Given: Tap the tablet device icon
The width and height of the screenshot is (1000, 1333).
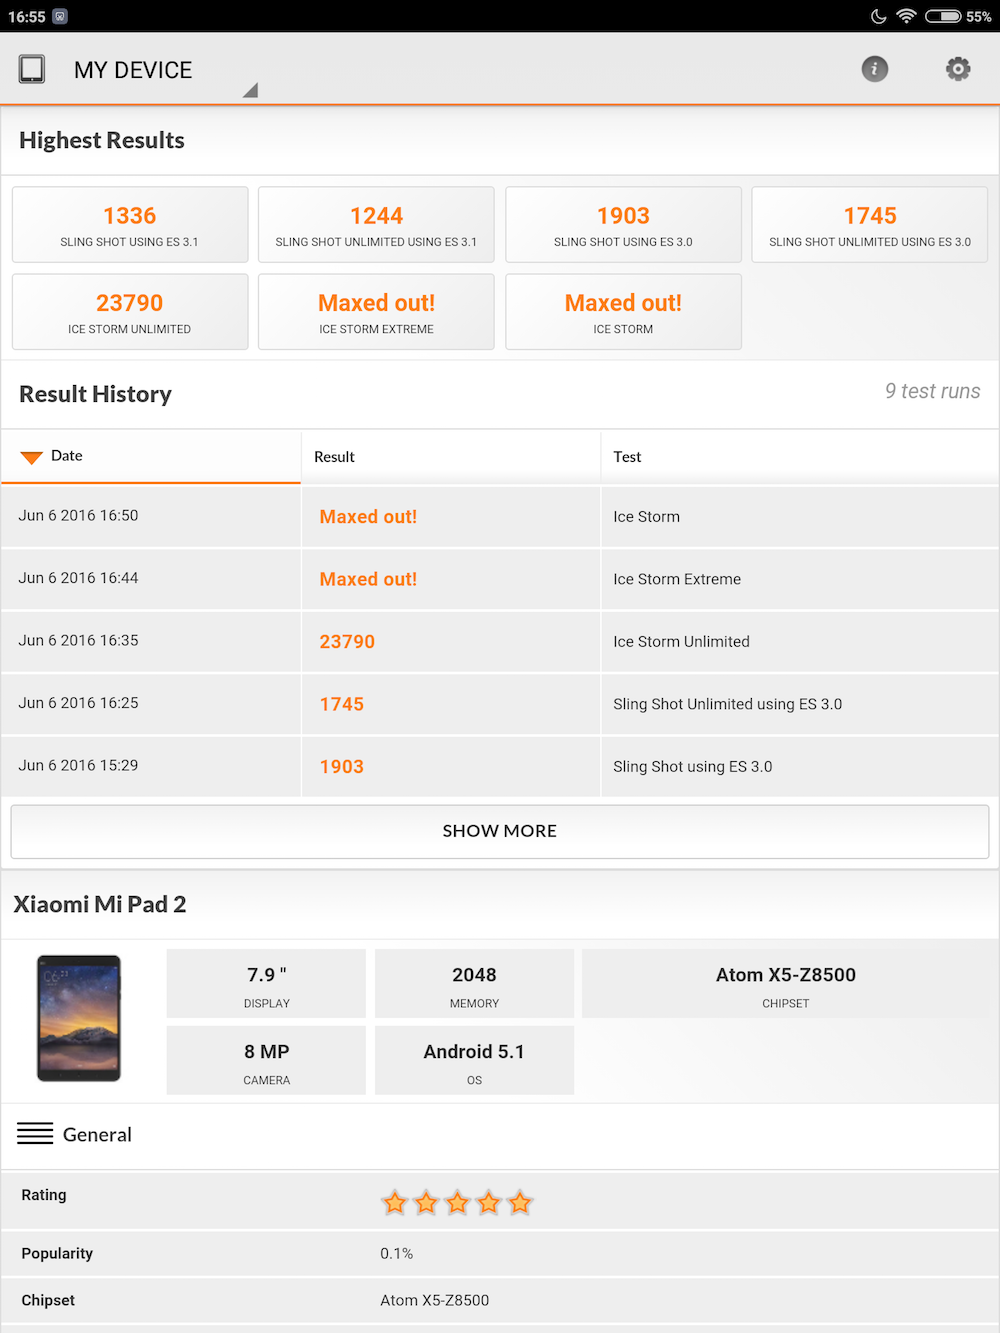Looking at the screenshot, I should tap(32, 69).
